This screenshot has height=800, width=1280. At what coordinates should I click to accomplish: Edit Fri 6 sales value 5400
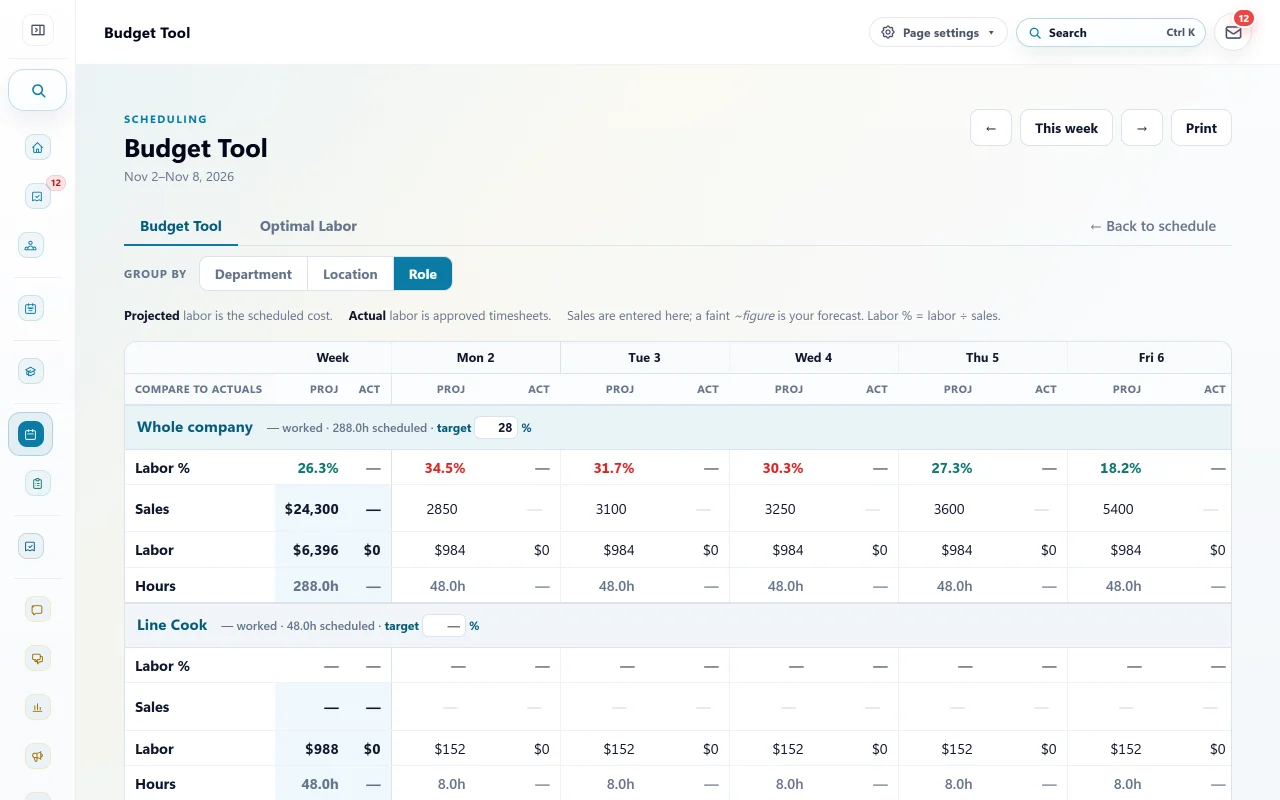[x=1118, y=509]
